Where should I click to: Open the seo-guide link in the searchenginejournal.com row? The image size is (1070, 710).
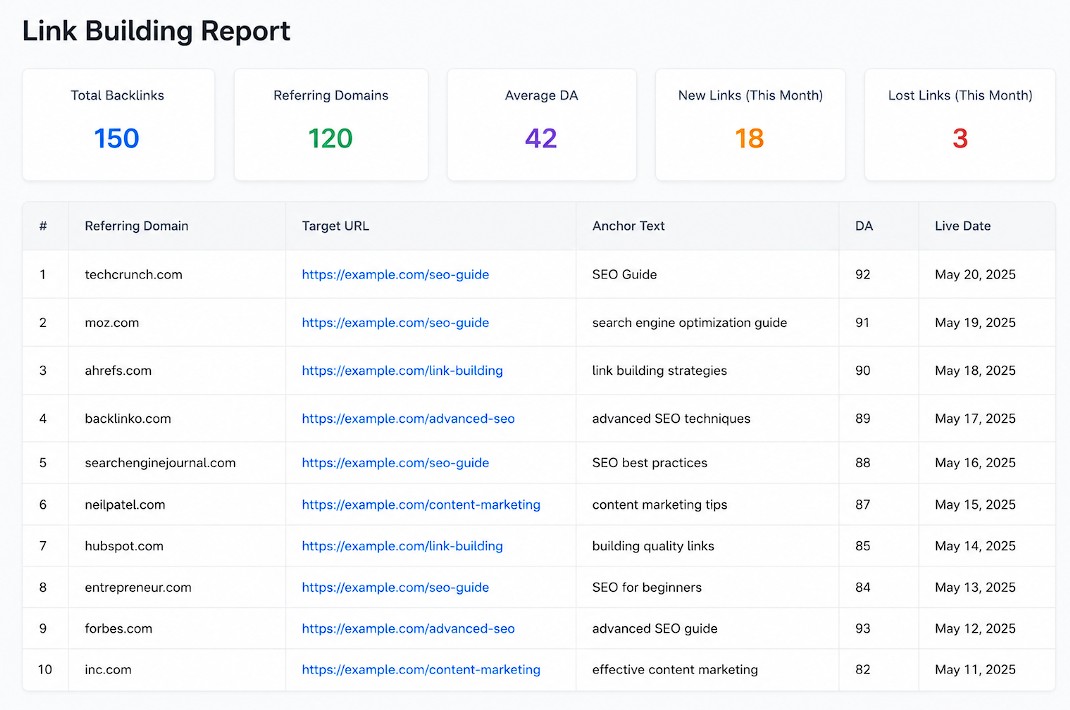[395, 463]
